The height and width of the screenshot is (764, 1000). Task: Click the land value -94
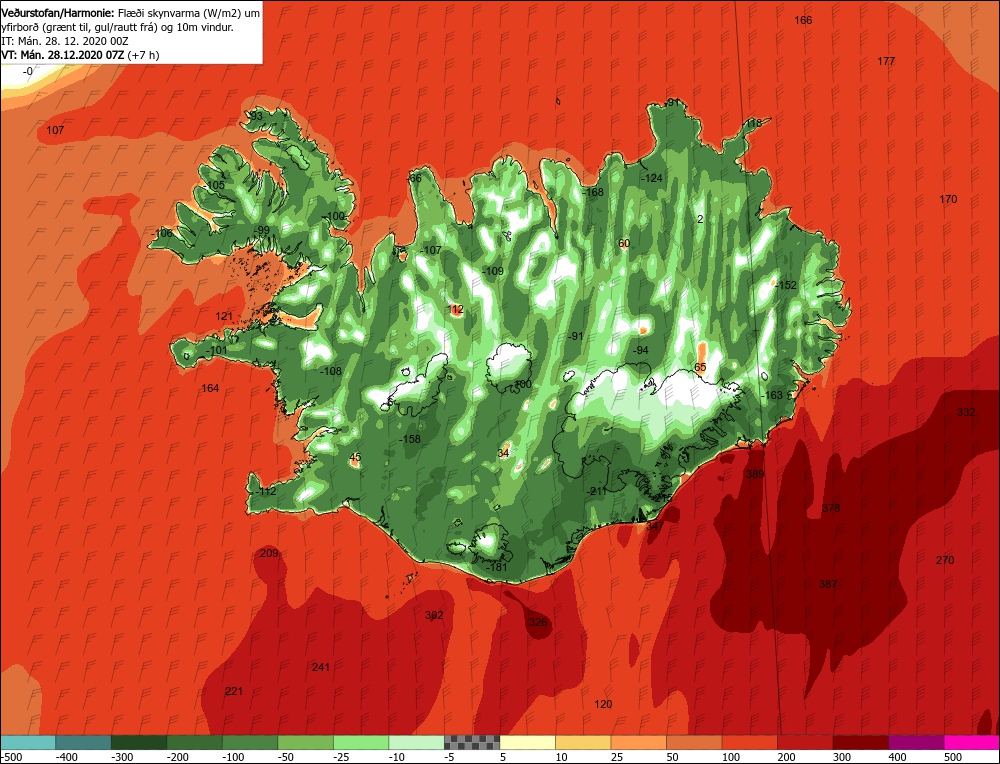click(640, 351)
